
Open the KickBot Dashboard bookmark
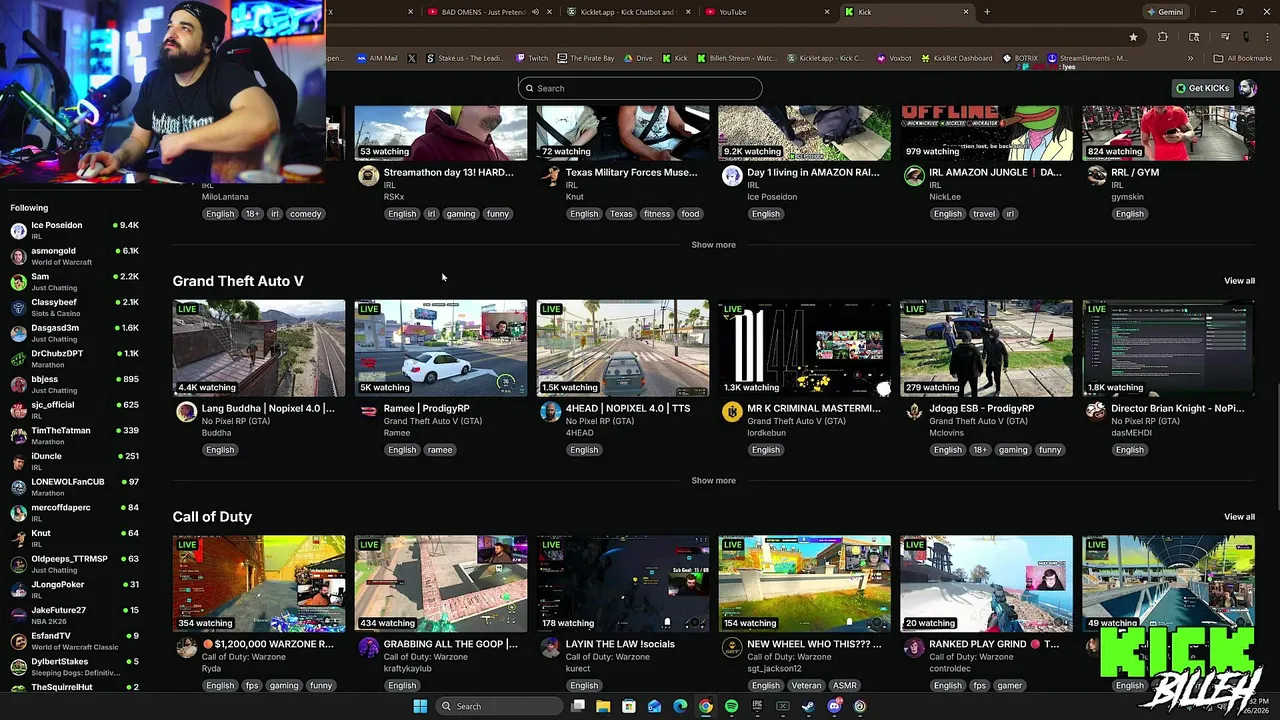[956, 58]
